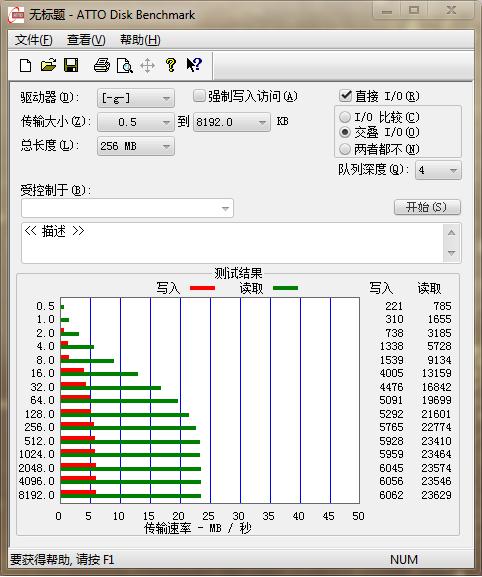The width and height of the screenshot is (482, 577).
Task: Click the 测试结果 group title
Action: click(x=238, y=273)
